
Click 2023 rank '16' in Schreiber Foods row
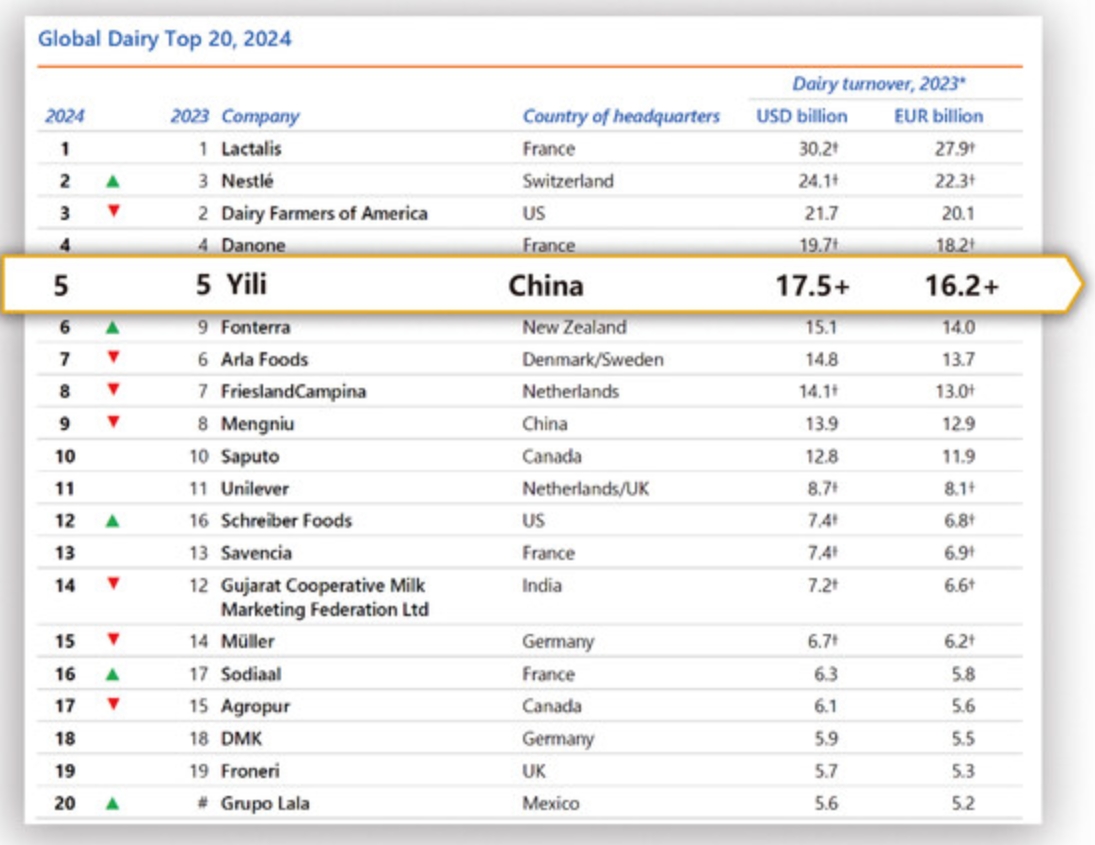(x=199, y=520)
